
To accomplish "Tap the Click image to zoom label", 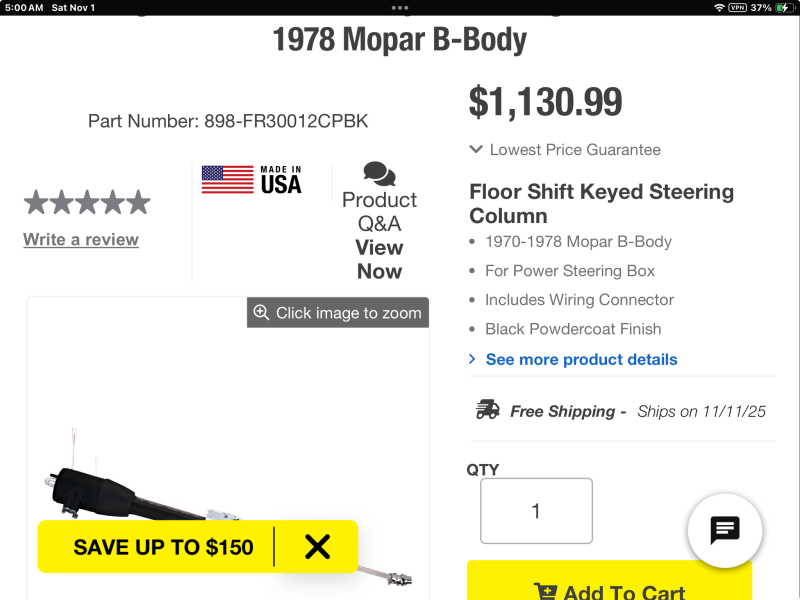I will [x=348, y=313].
